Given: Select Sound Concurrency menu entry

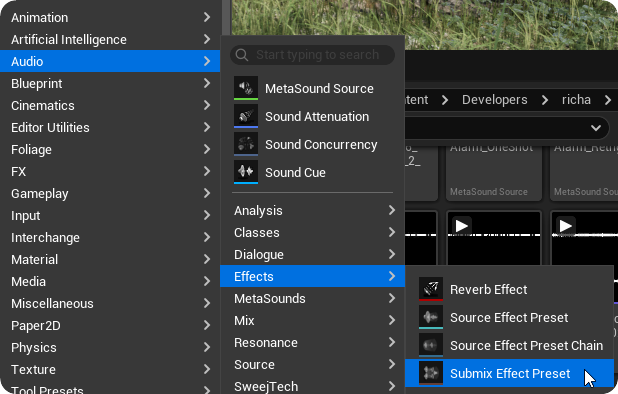Looking at the screenshot, I should click(312, 144).
